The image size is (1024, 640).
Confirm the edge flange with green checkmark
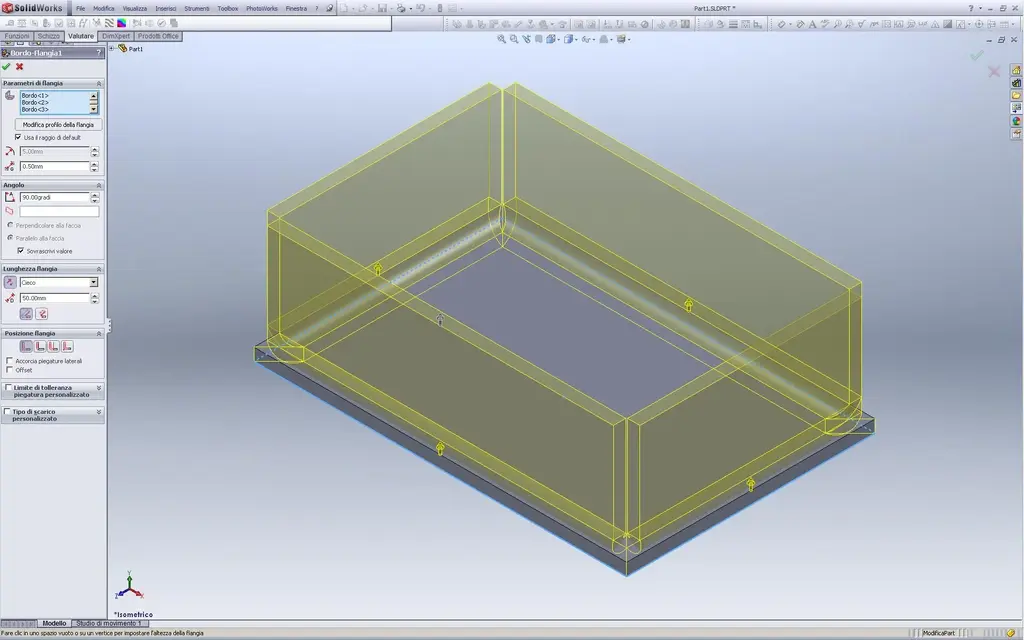tap(7, 66)
